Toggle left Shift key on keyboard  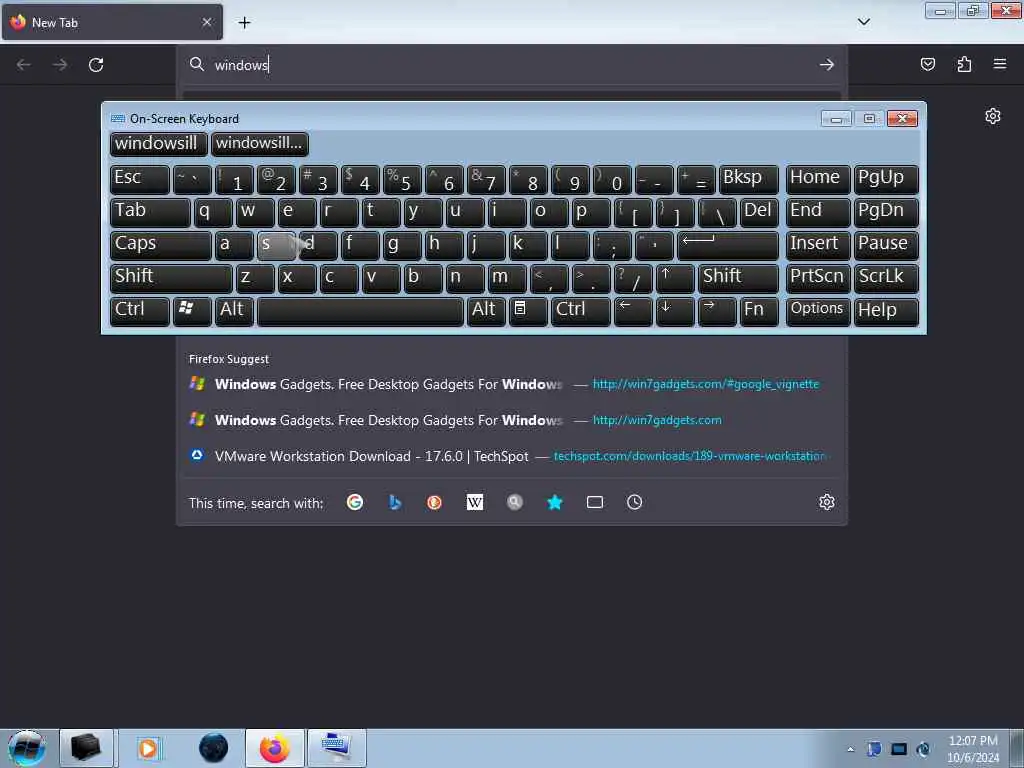pyautogui.click(x=171, y=279)
